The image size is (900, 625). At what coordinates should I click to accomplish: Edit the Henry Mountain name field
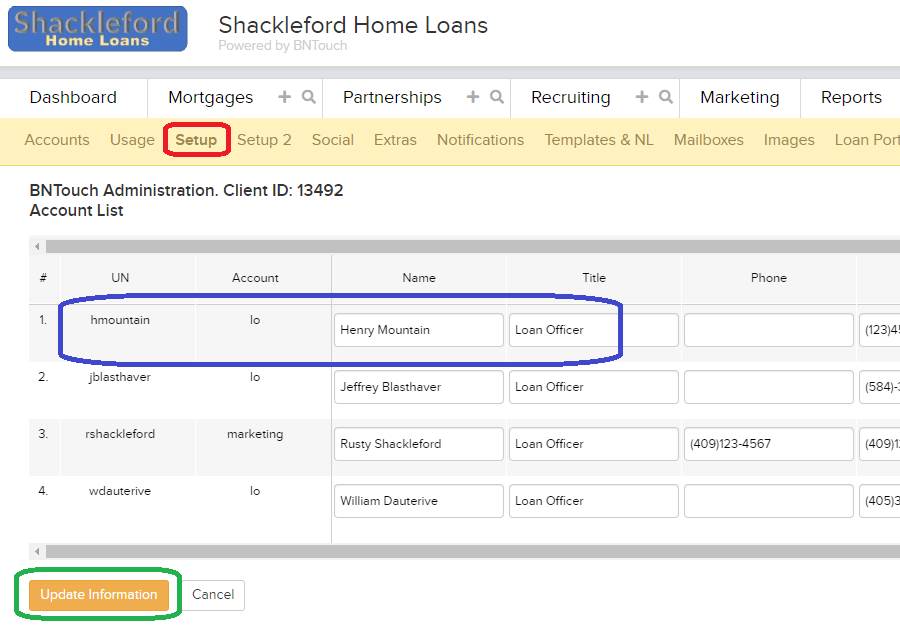[x=419, y=330]
